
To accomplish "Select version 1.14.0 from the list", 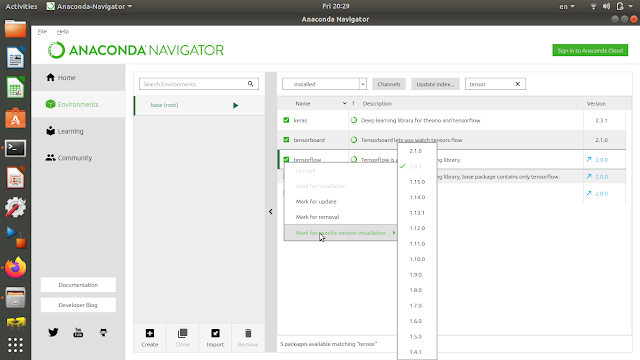I will pyautogui.click(x=417, y=197).
